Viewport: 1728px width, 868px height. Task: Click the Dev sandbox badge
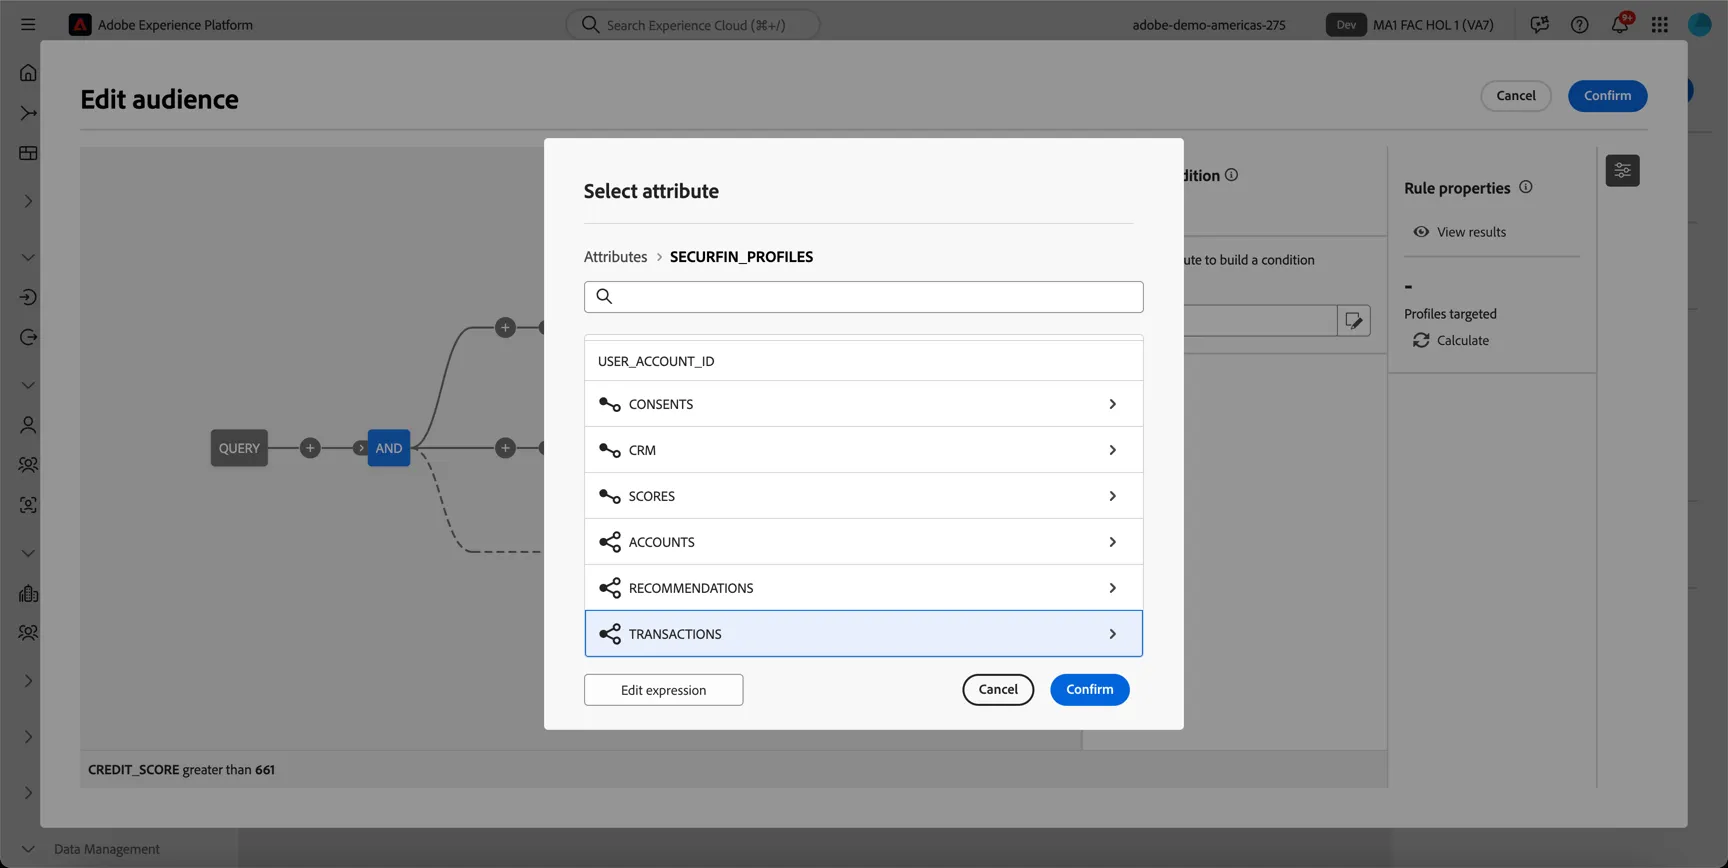(x=1346, y=25)
